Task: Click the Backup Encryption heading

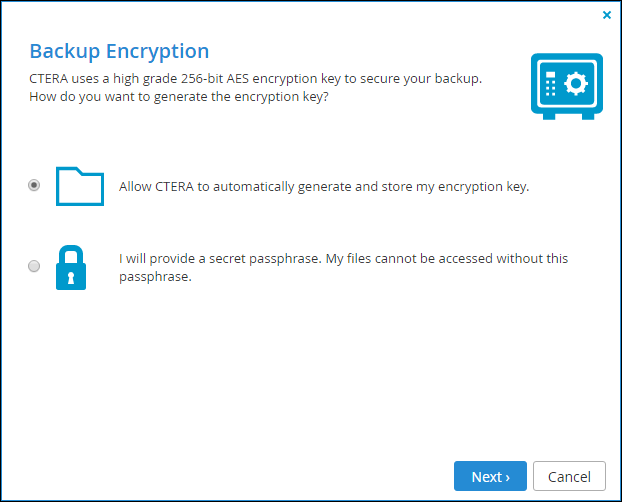Action: coord(119,52)
